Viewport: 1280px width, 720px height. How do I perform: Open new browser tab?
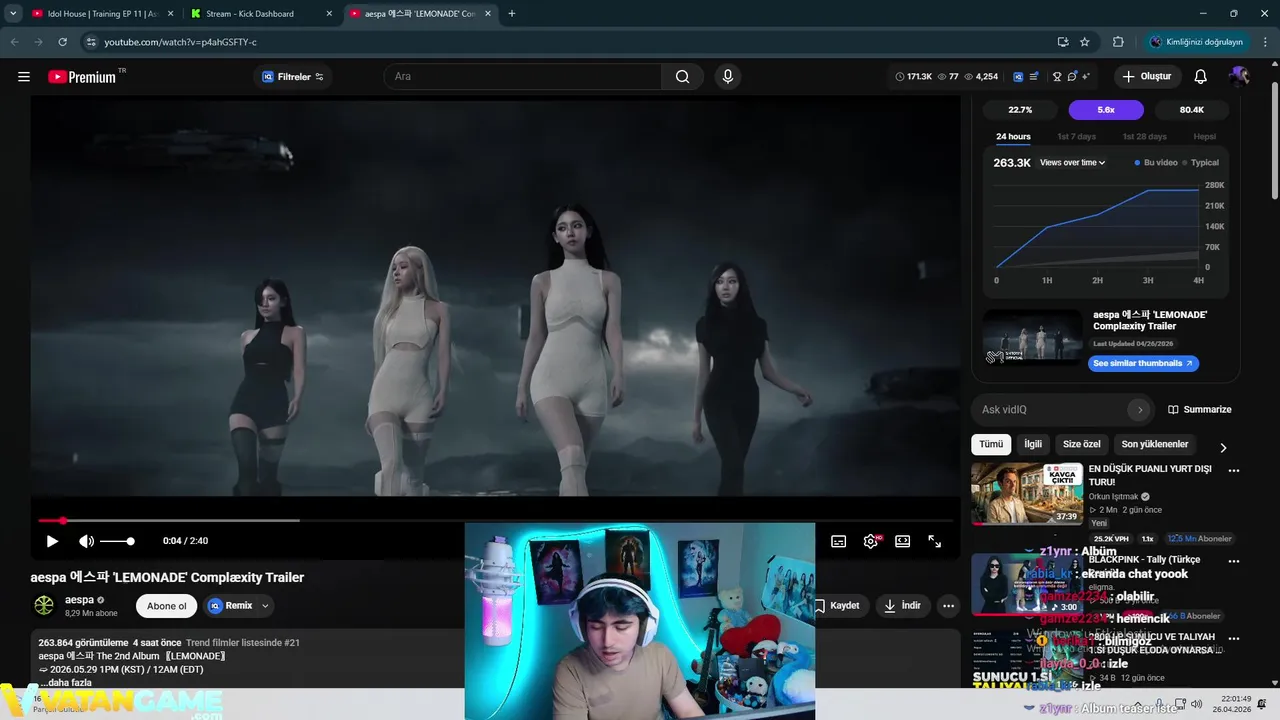[512, 14]
